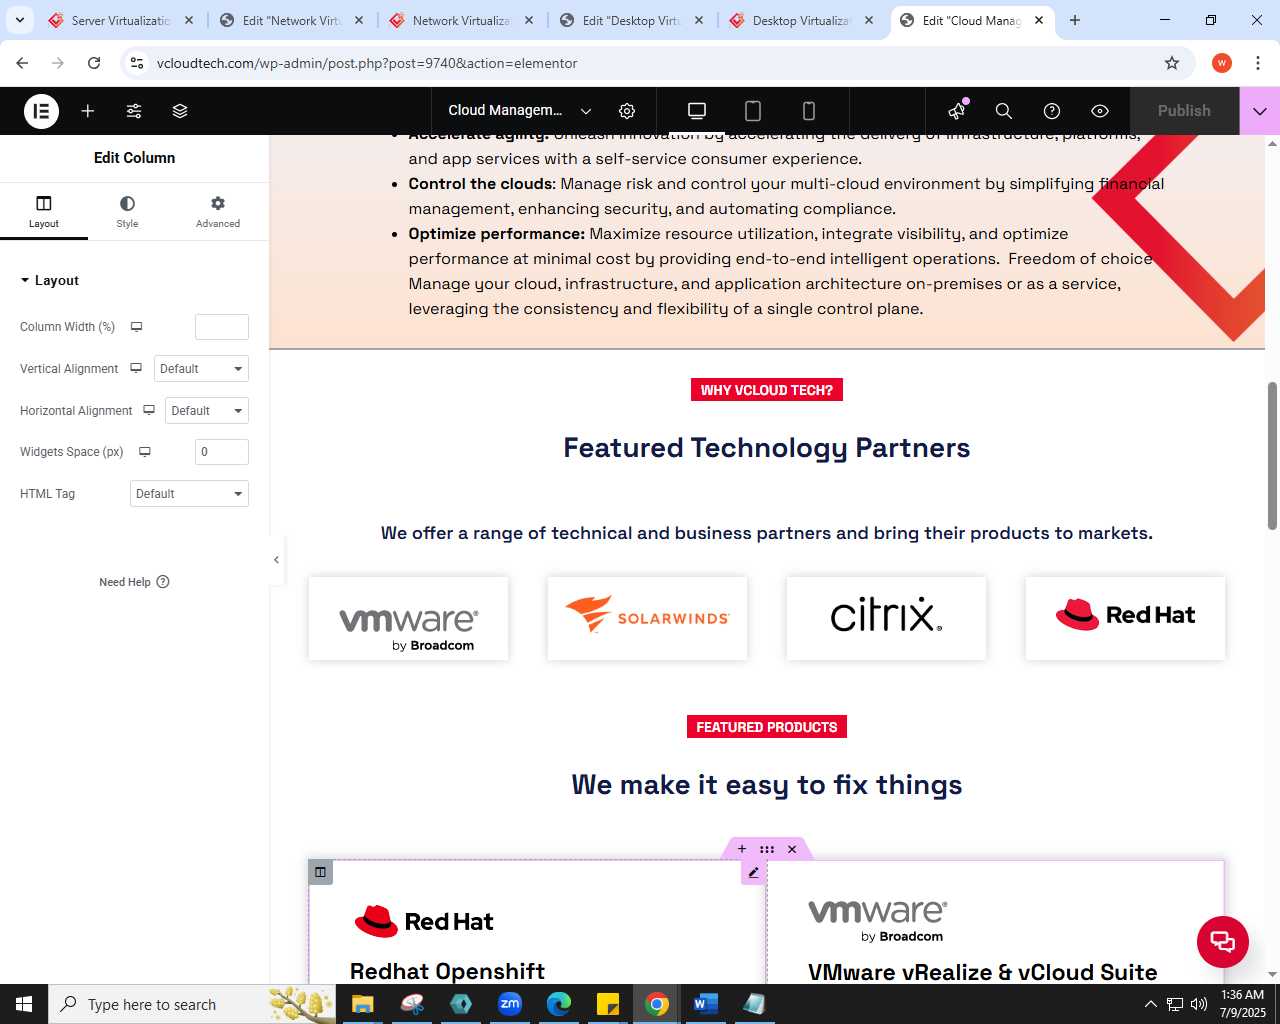Preview changes with the eye icon

pyautogui.click(x=1100, y=111)
